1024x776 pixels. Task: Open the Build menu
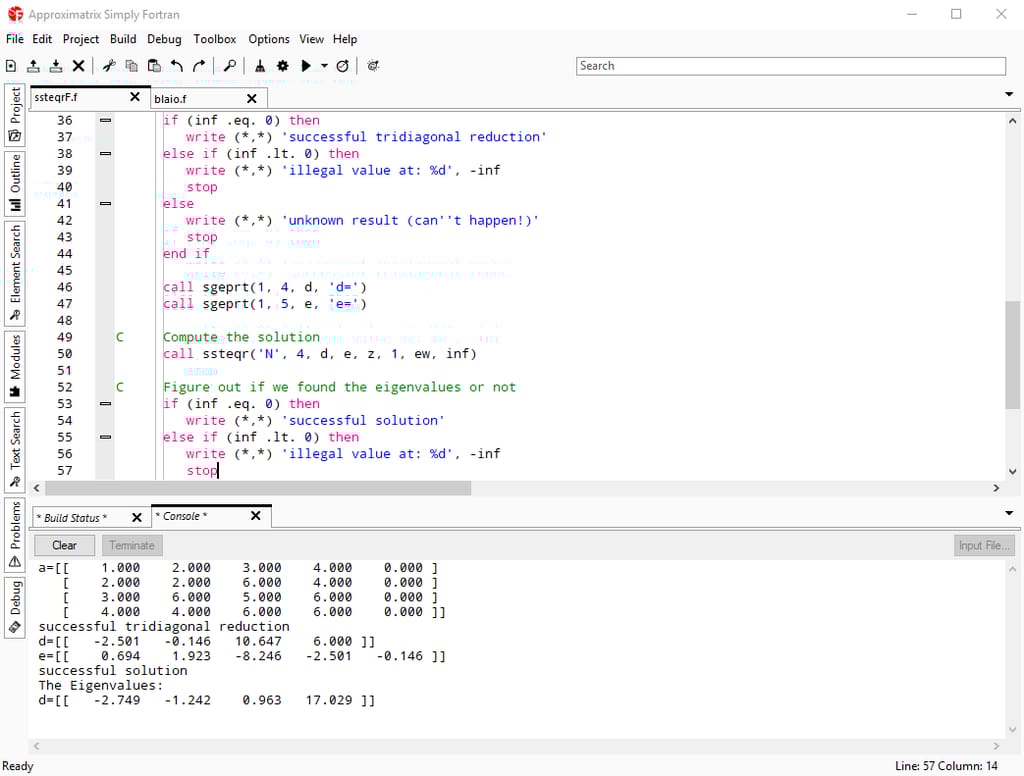pos(123,39)
